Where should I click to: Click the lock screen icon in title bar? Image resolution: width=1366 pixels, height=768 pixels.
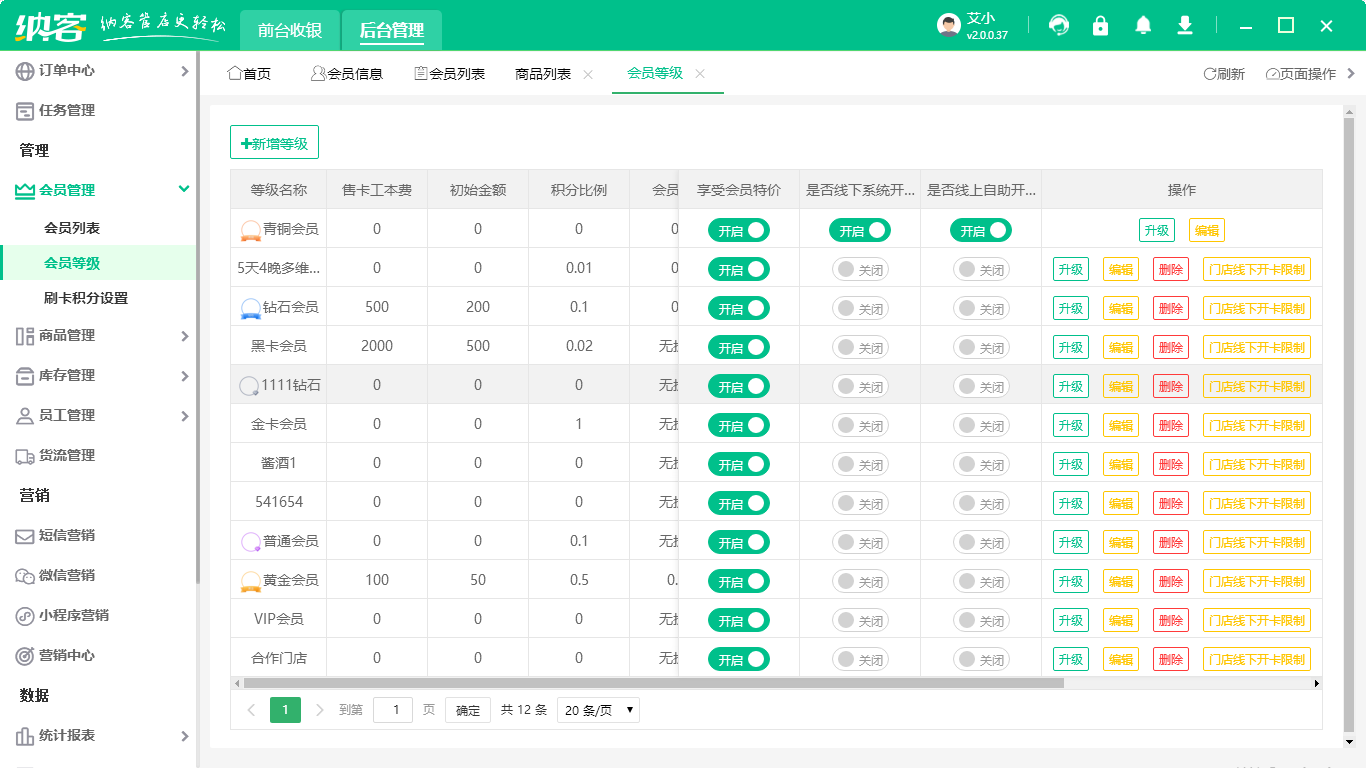1100,25
